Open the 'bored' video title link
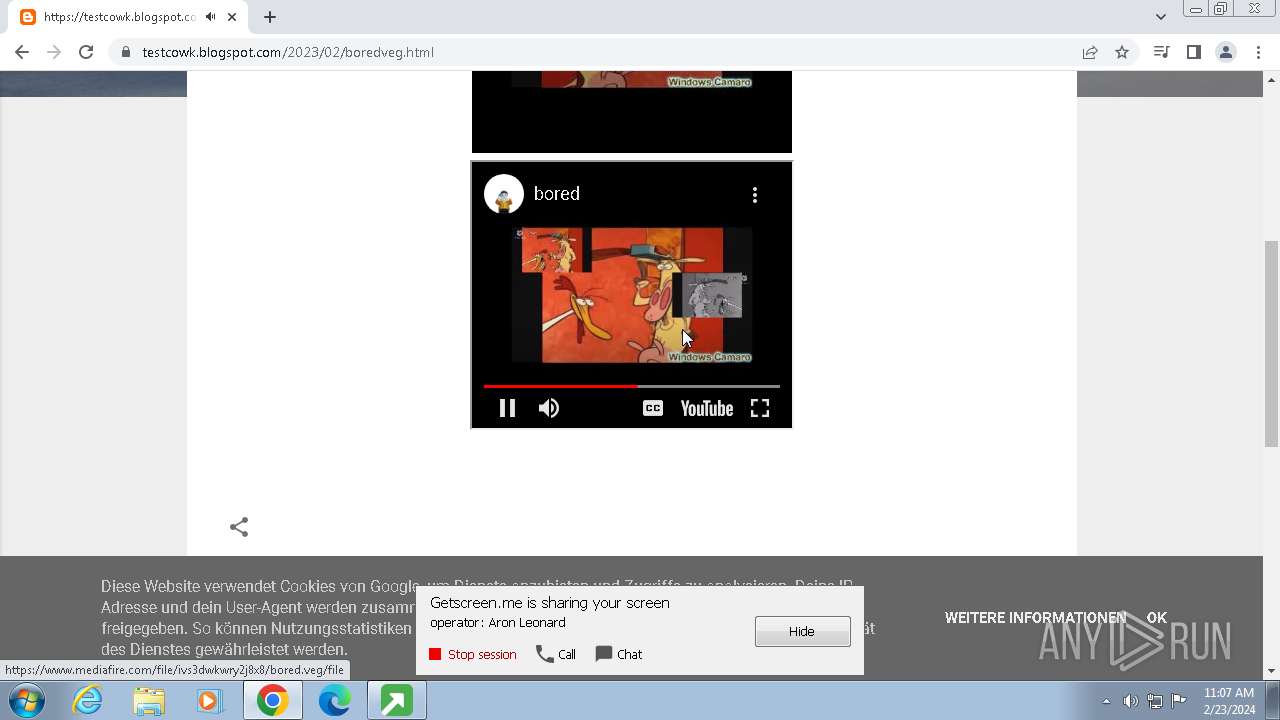This screenshot has height=720, width=1280. pos(557,194)
